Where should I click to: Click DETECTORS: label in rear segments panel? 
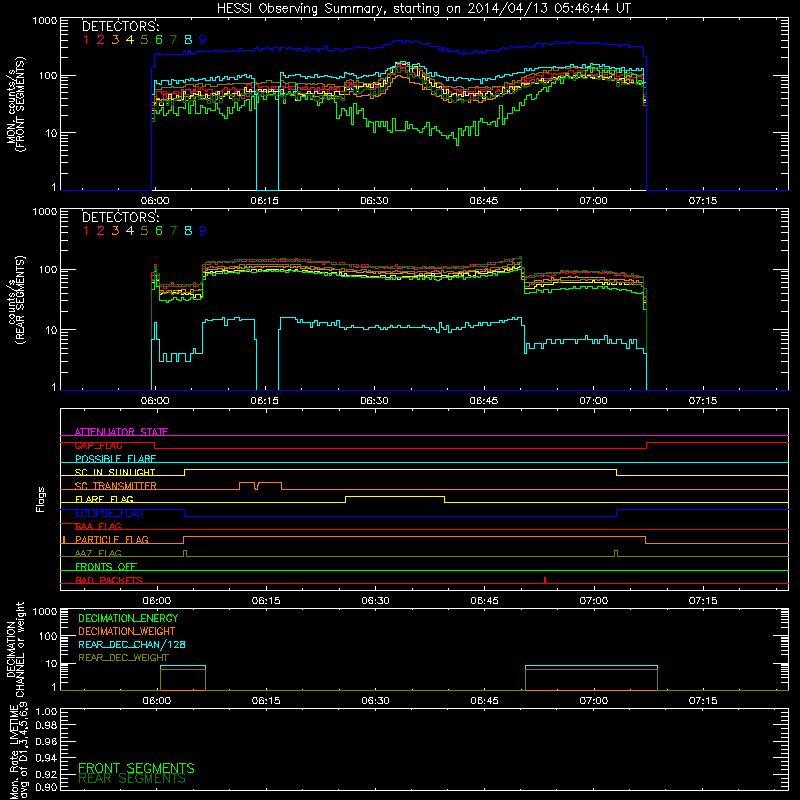pyautogui.click(x=121, y=218)
